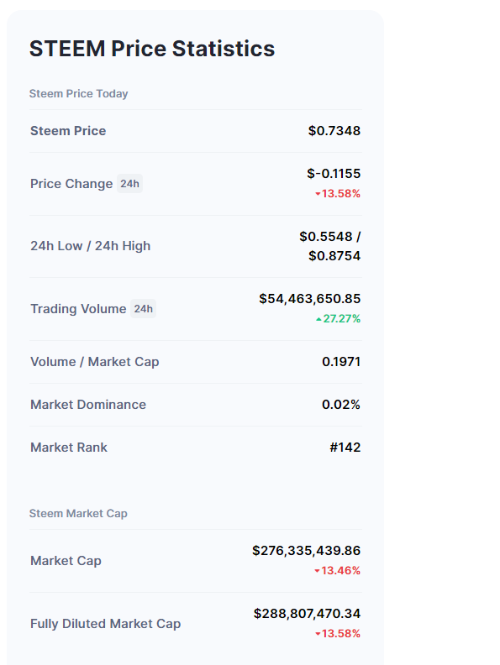
Task: Click the red down arrow beside 13.58% price change
Action: pos(317,194)
